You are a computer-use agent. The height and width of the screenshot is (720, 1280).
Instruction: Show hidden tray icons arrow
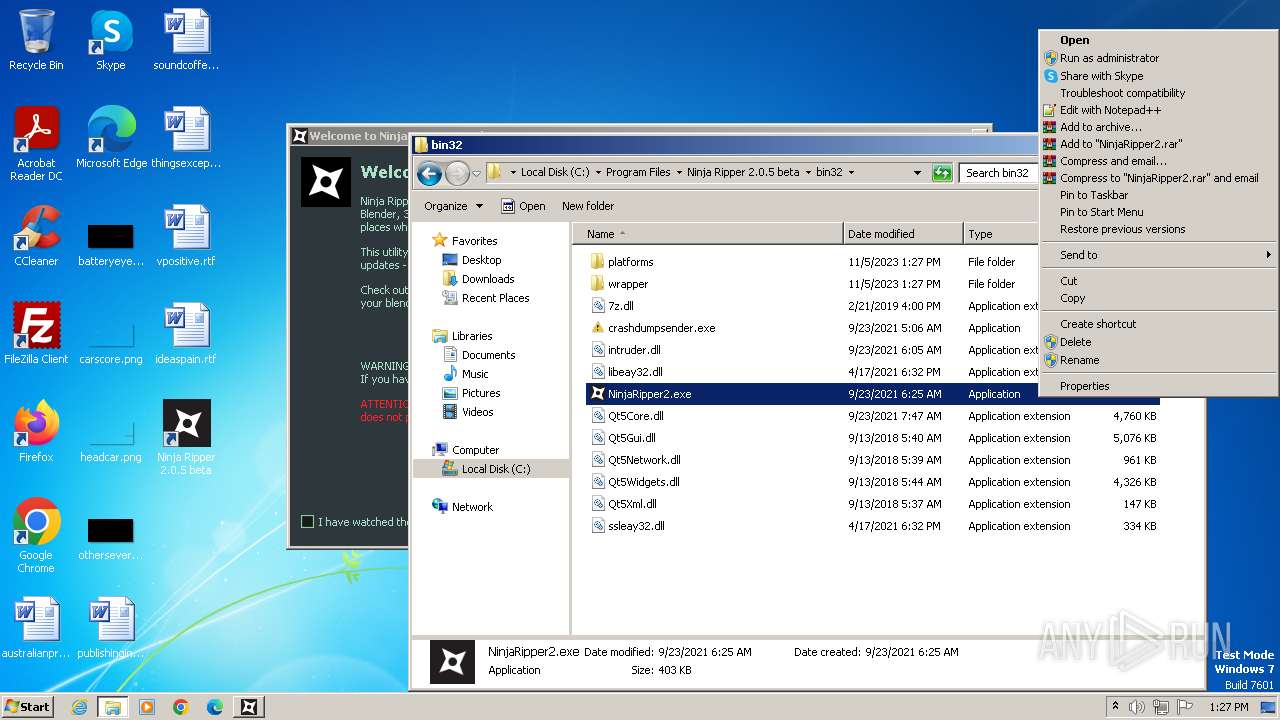[1115, 707]
